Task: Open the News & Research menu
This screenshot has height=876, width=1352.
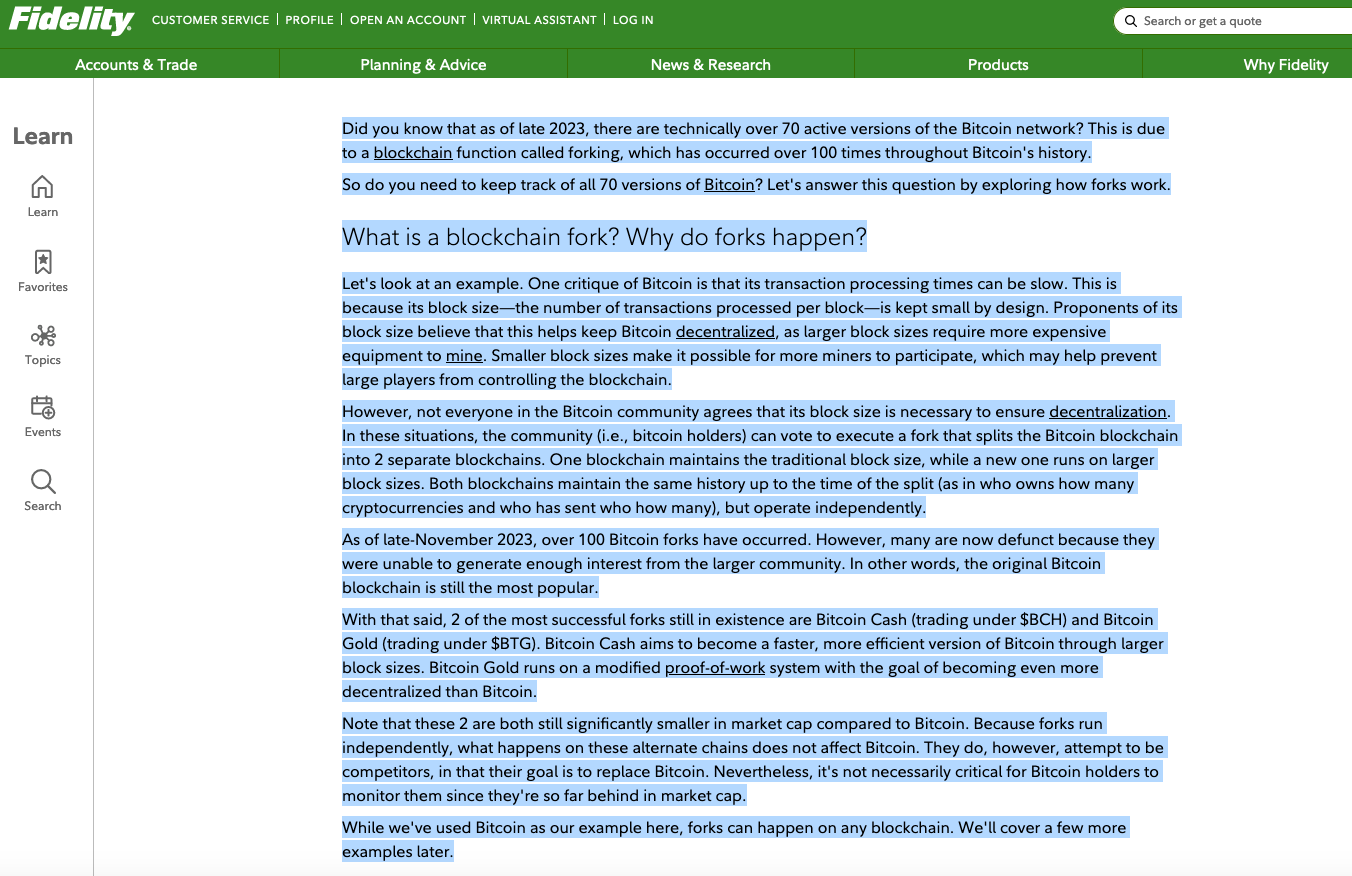Action: 711,64
